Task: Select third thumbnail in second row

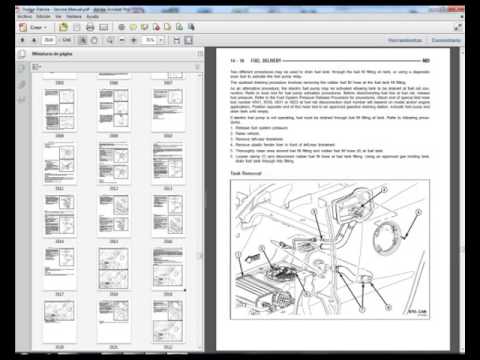Action: [168, 109]
